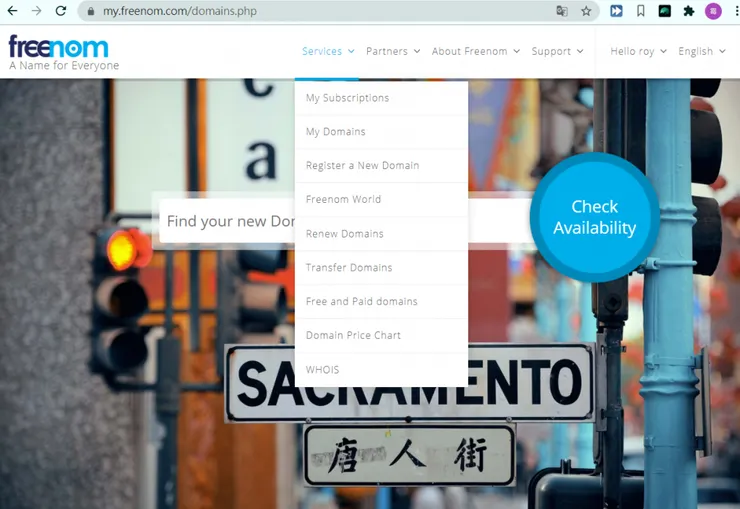Choose My Domains in the dropdown

pyautogui.click(x=381, y=132)
